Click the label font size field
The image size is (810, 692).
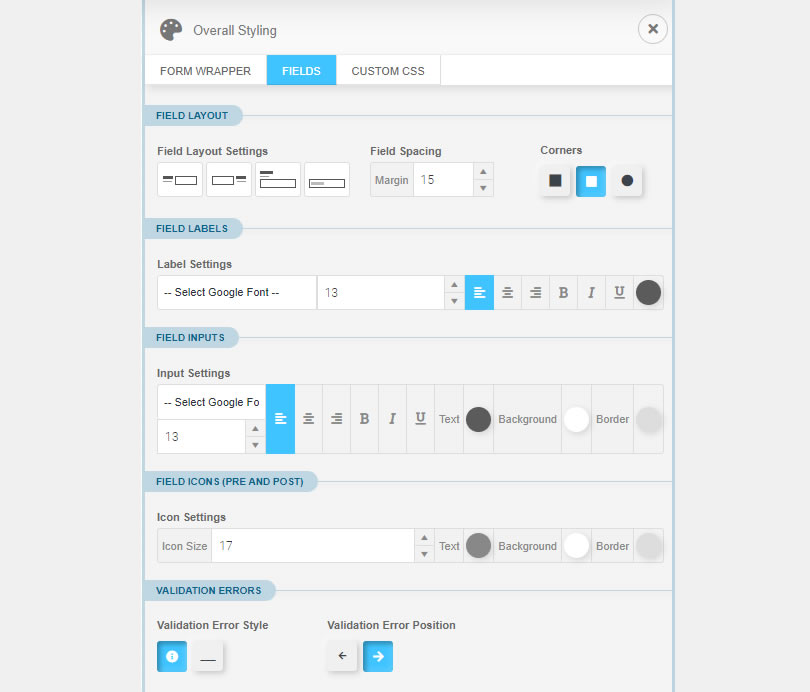381,293
